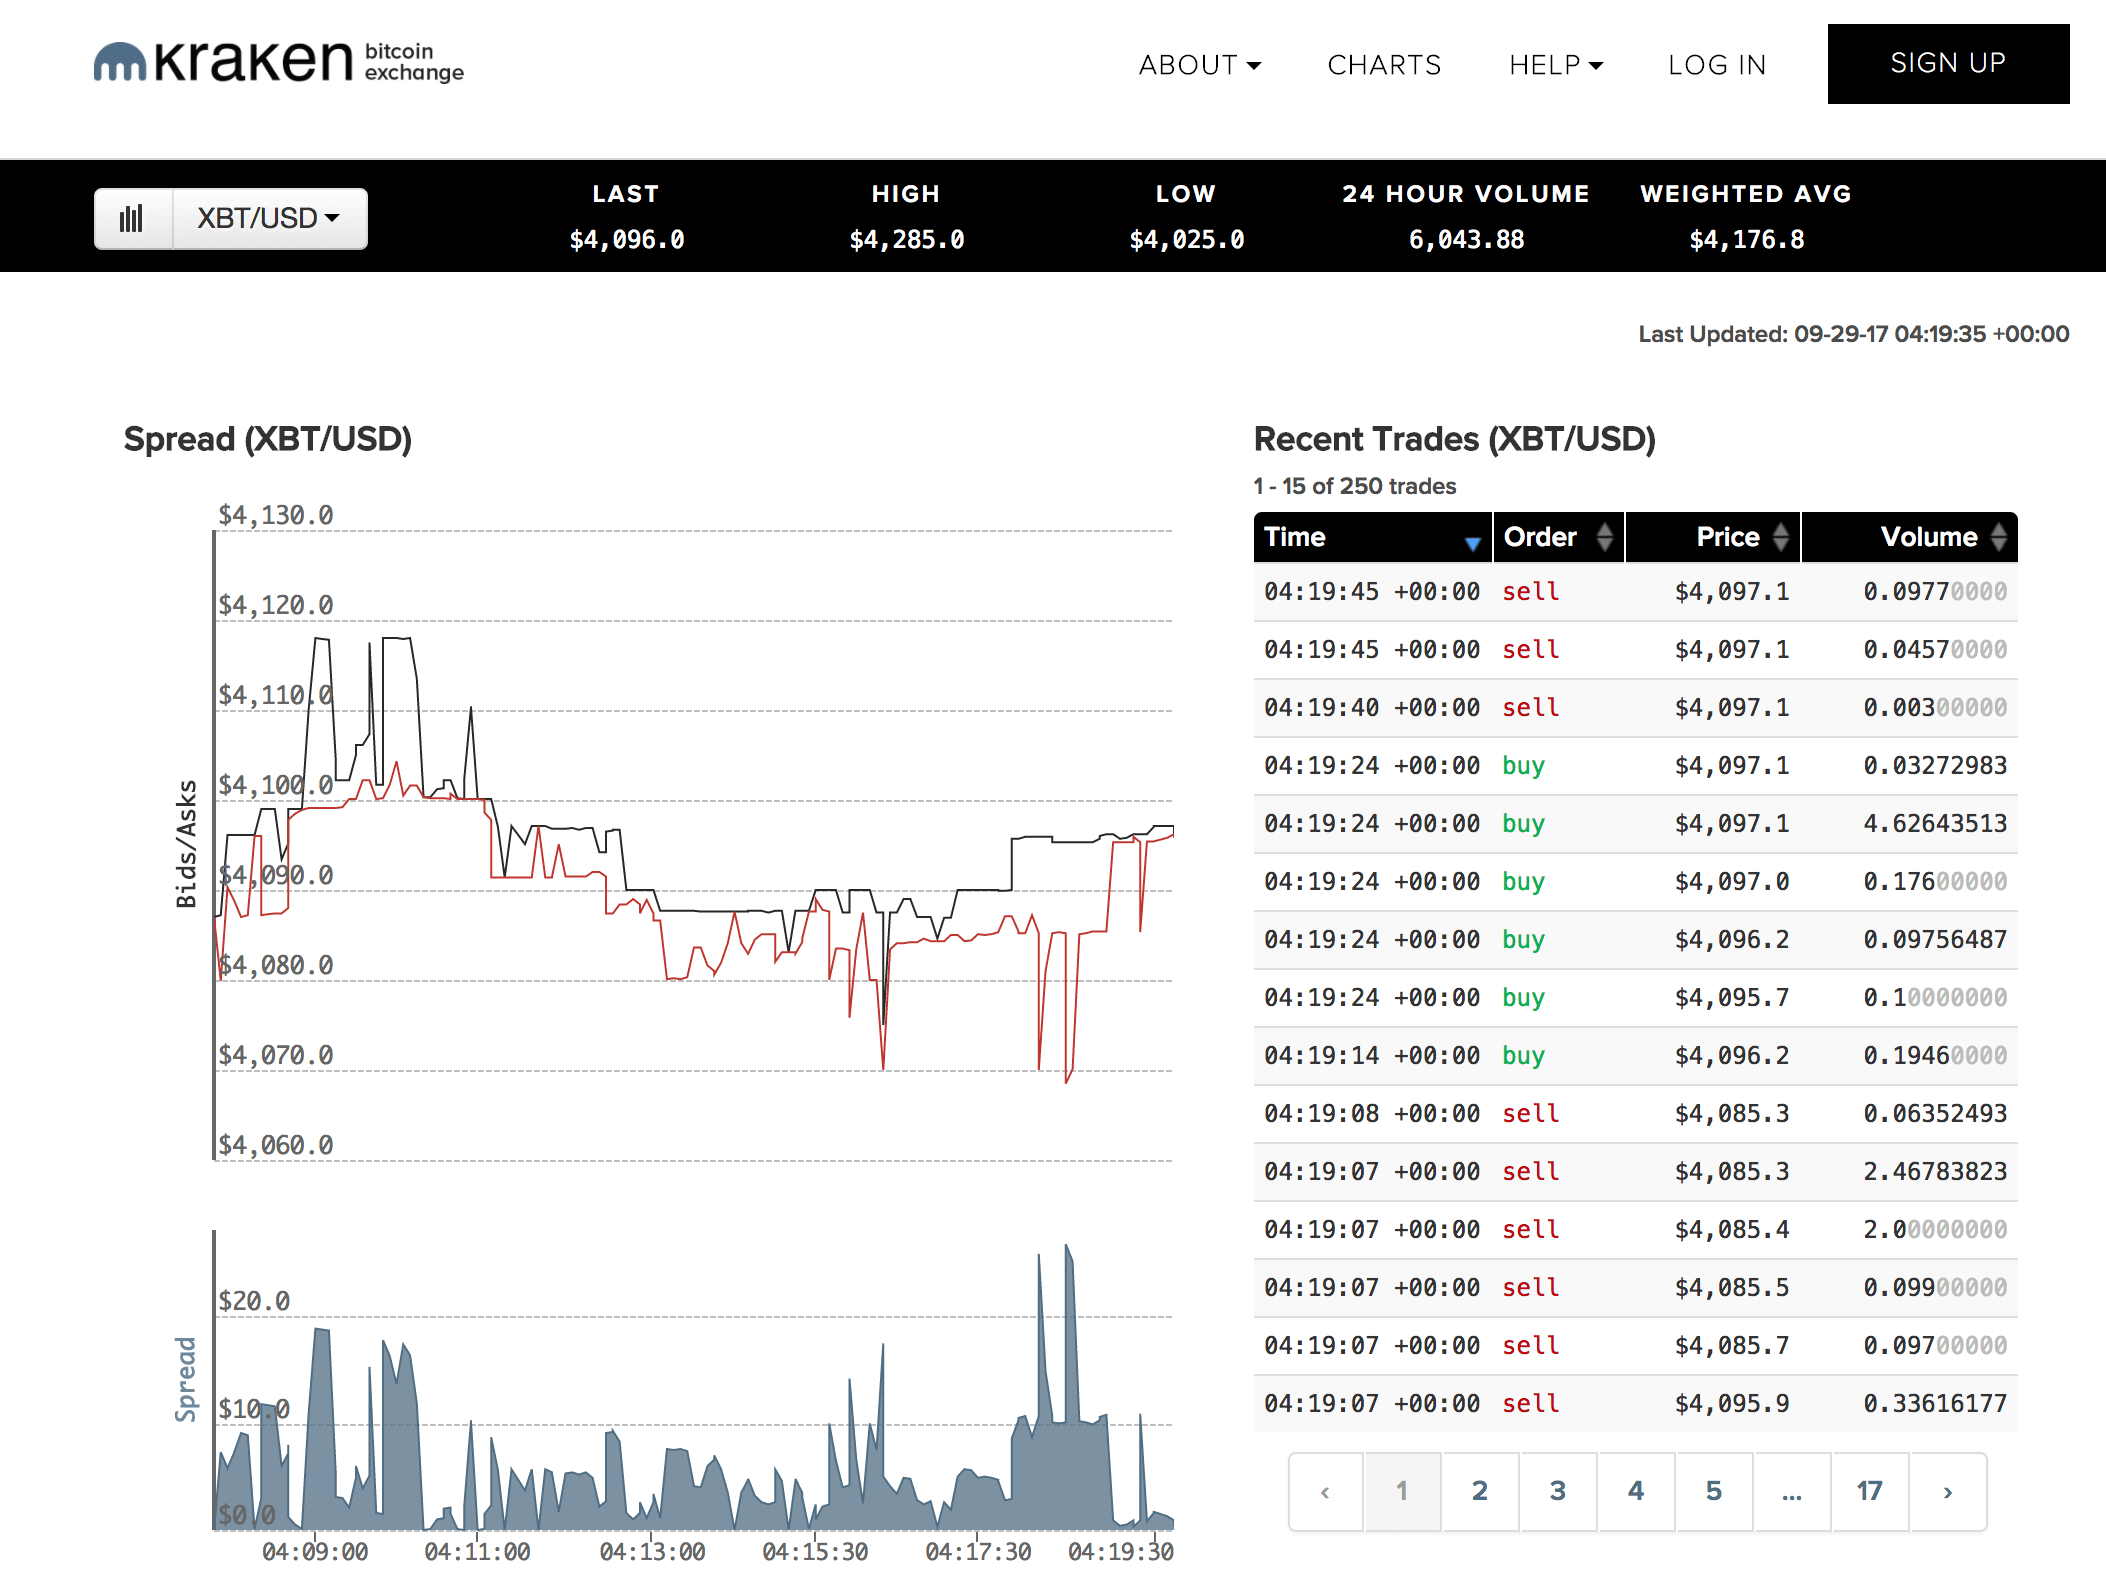Expand the HELP menu

[x=1556, y=65]
